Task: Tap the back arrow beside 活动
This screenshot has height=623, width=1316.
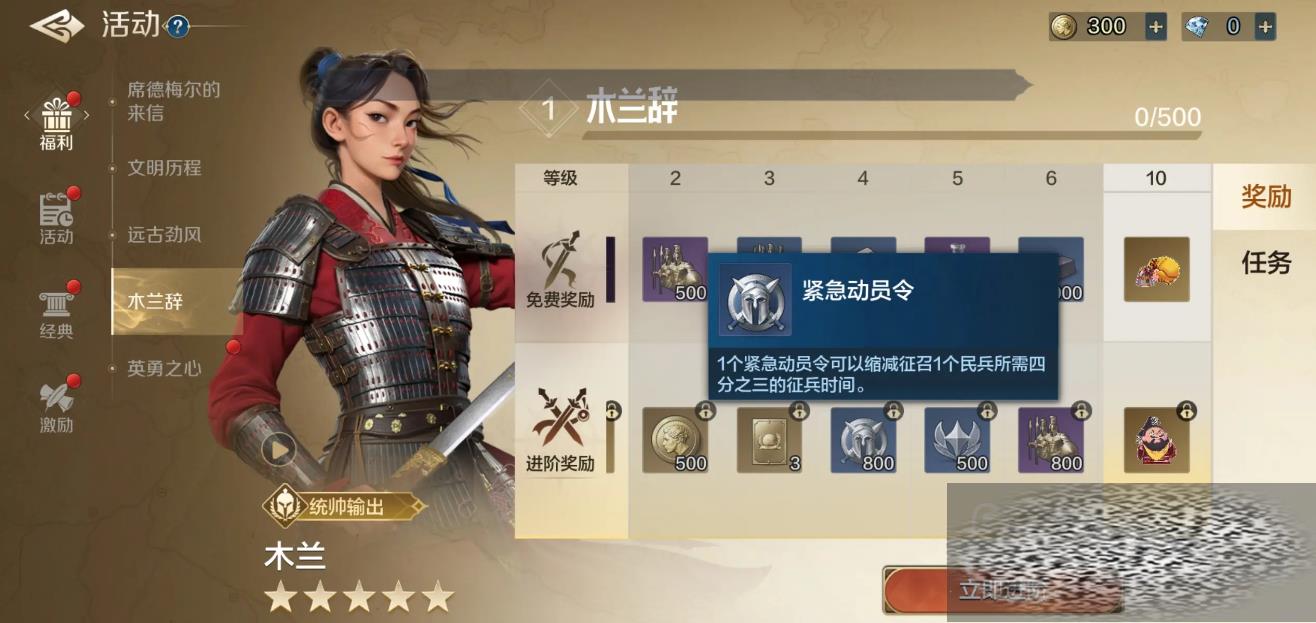Action: 56,26
